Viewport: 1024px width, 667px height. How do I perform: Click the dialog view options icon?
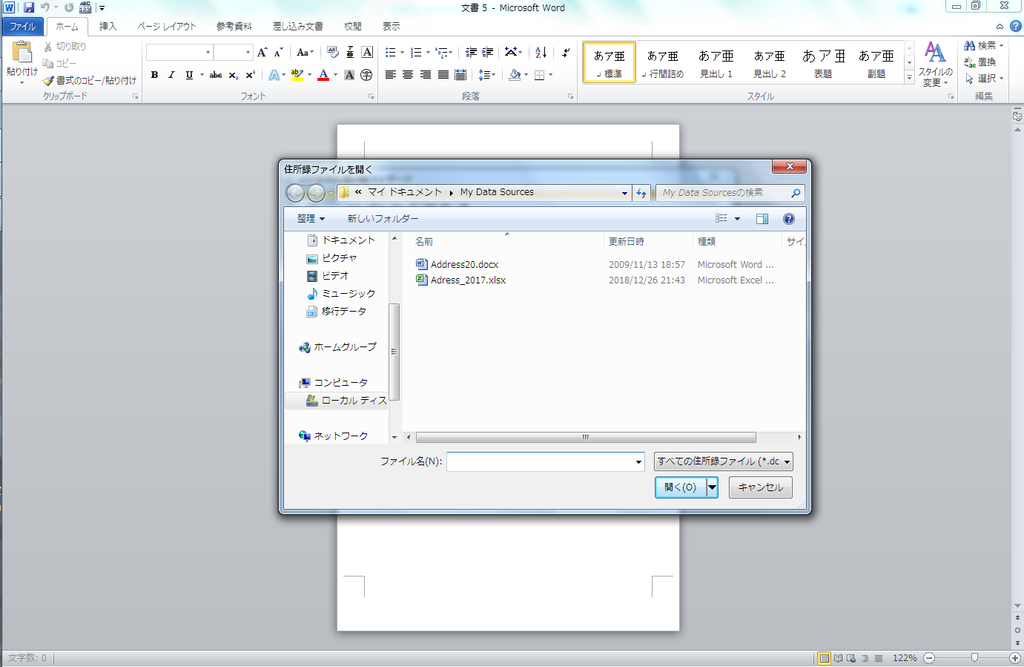(722, 219)
